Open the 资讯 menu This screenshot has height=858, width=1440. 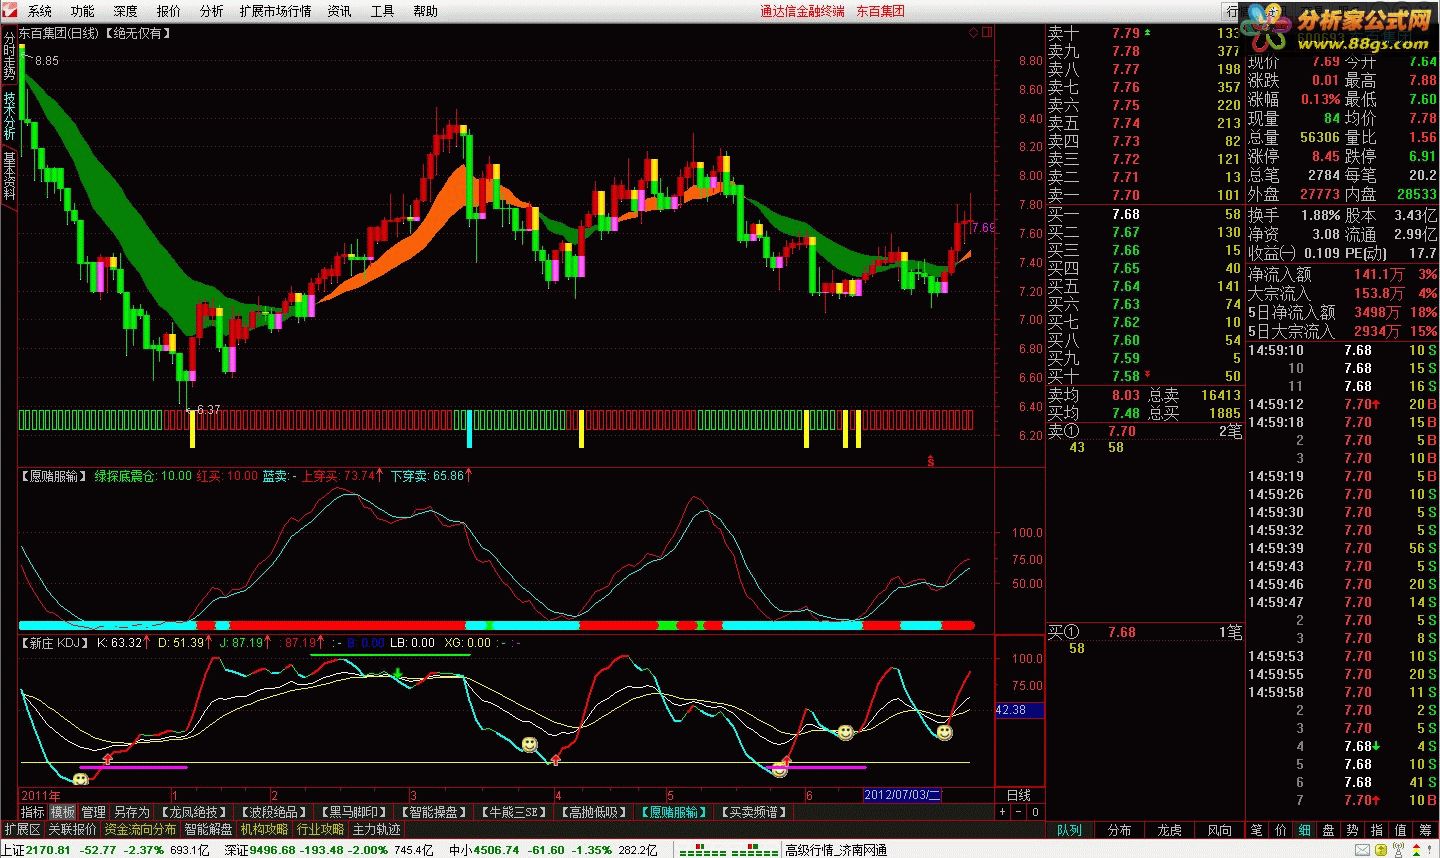340,11
